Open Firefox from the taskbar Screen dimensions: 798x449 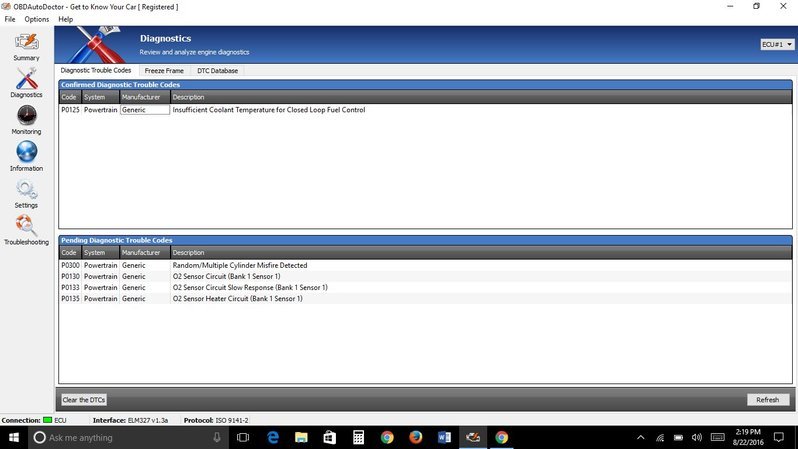coord(416,437)
